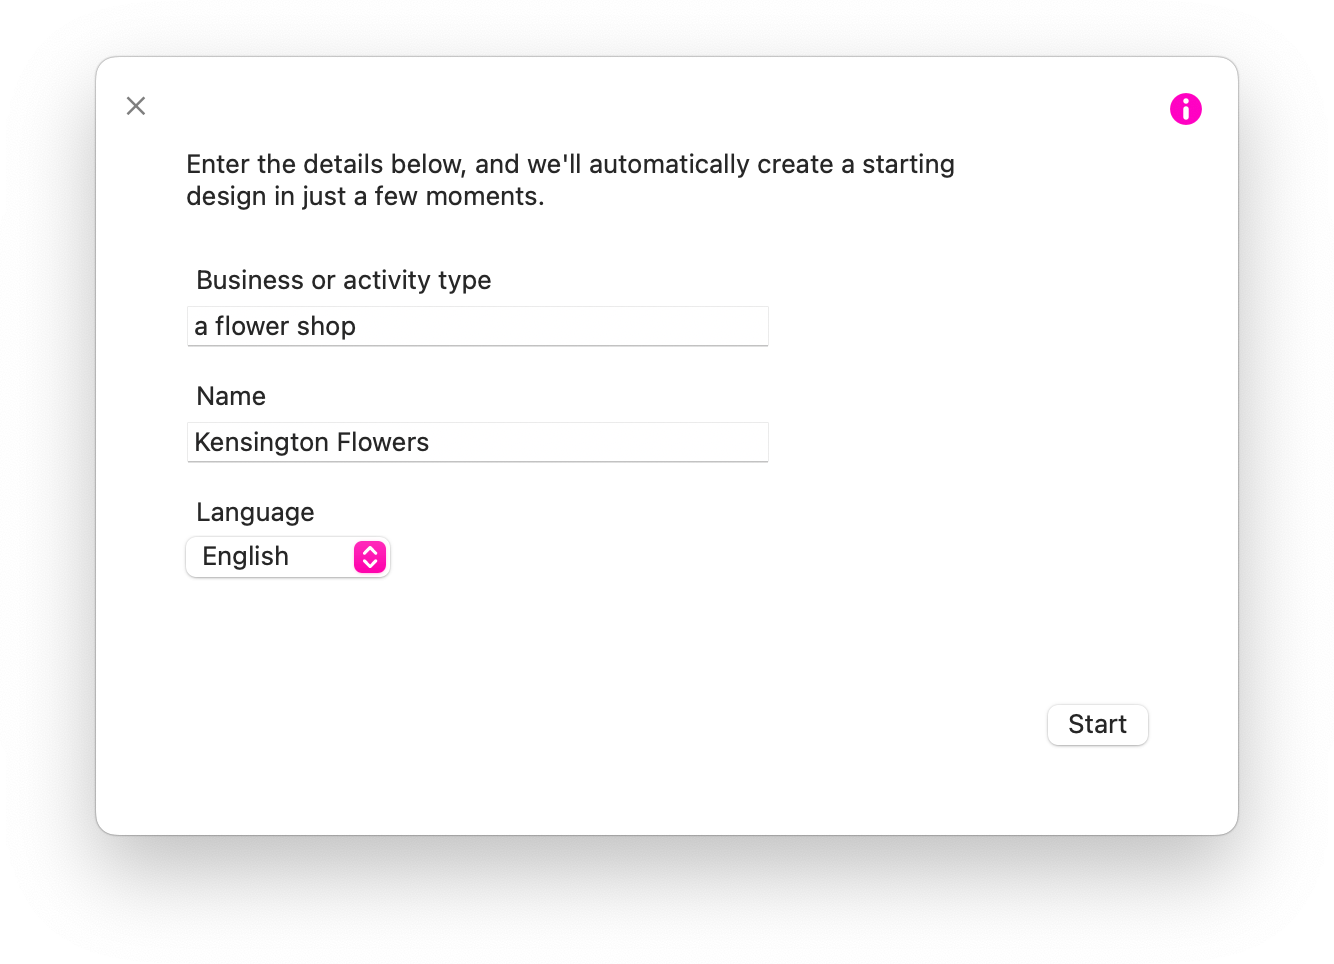Select the "English" value in the Language popup

246,557
